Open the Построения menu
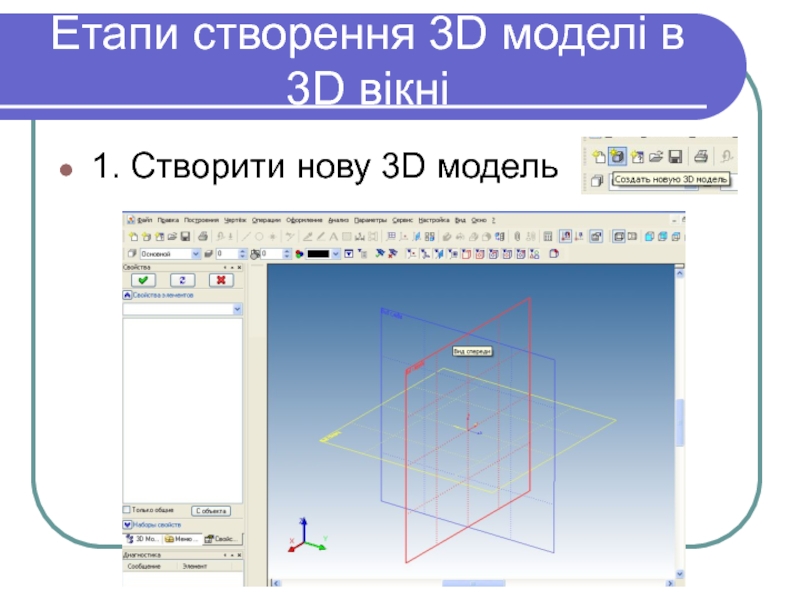This screenshot has height=600, width=800. point(201,220)
